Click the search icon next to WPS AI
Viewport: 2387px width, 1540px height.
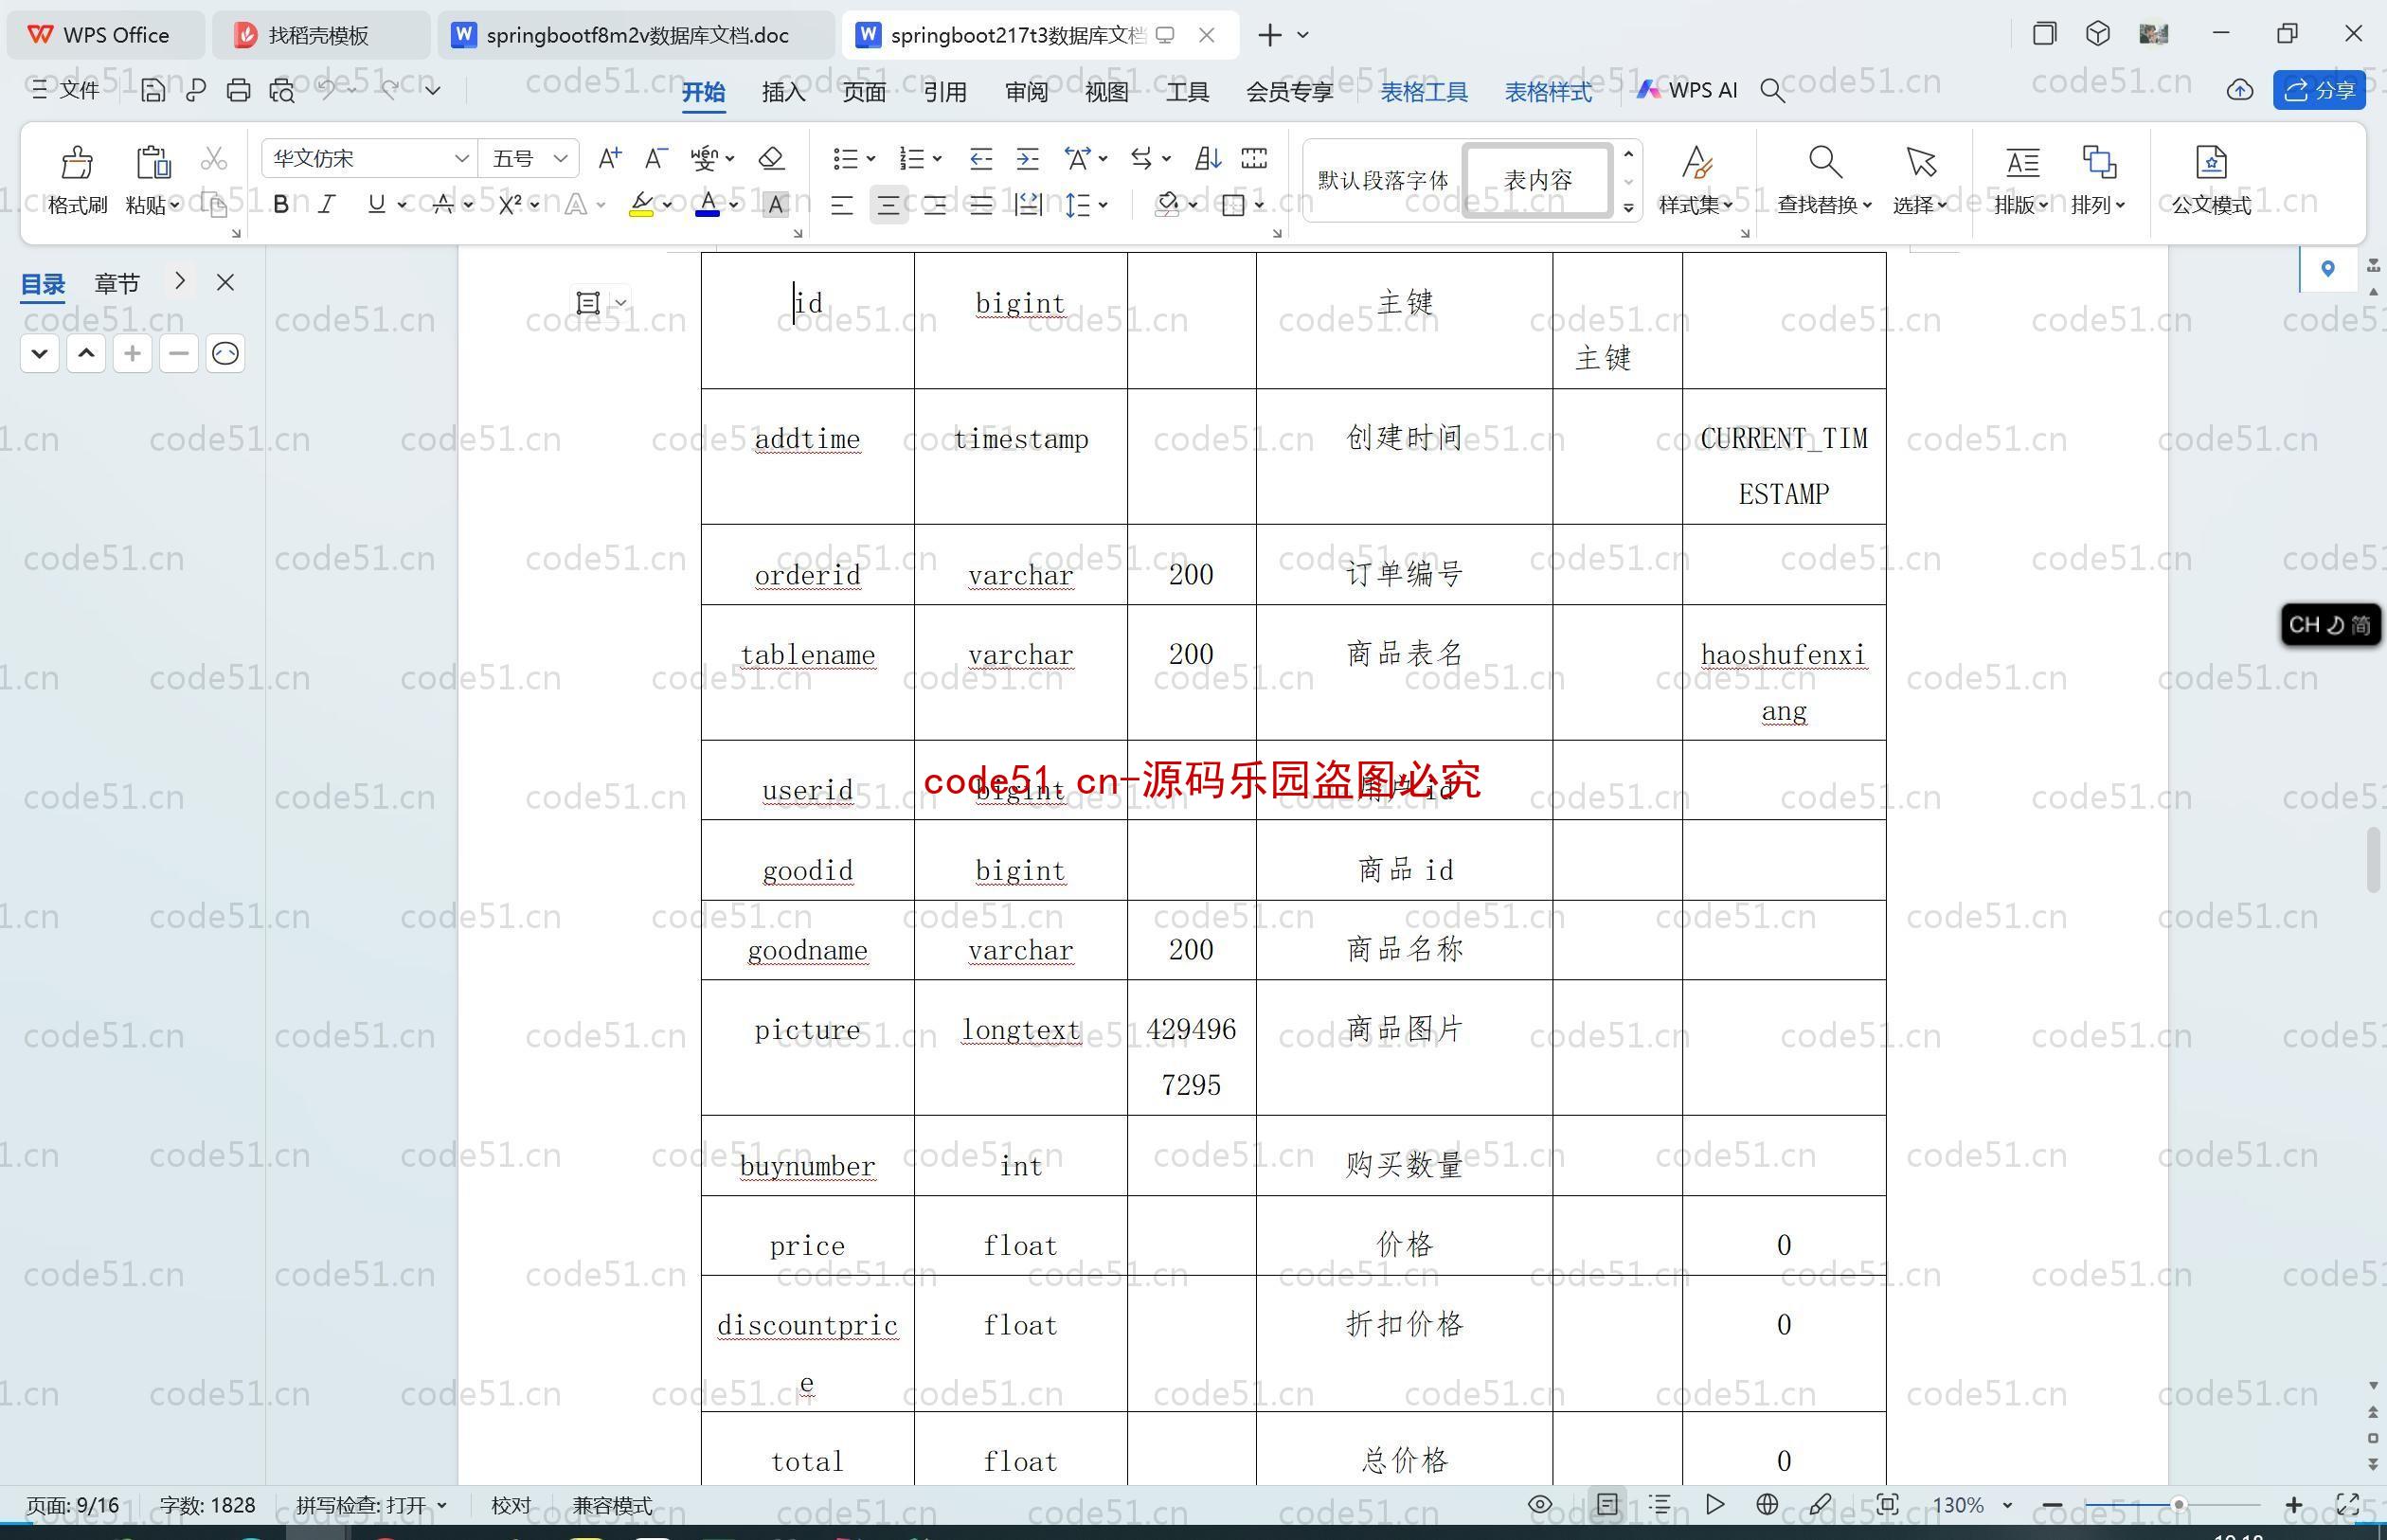click(1772, 91)
